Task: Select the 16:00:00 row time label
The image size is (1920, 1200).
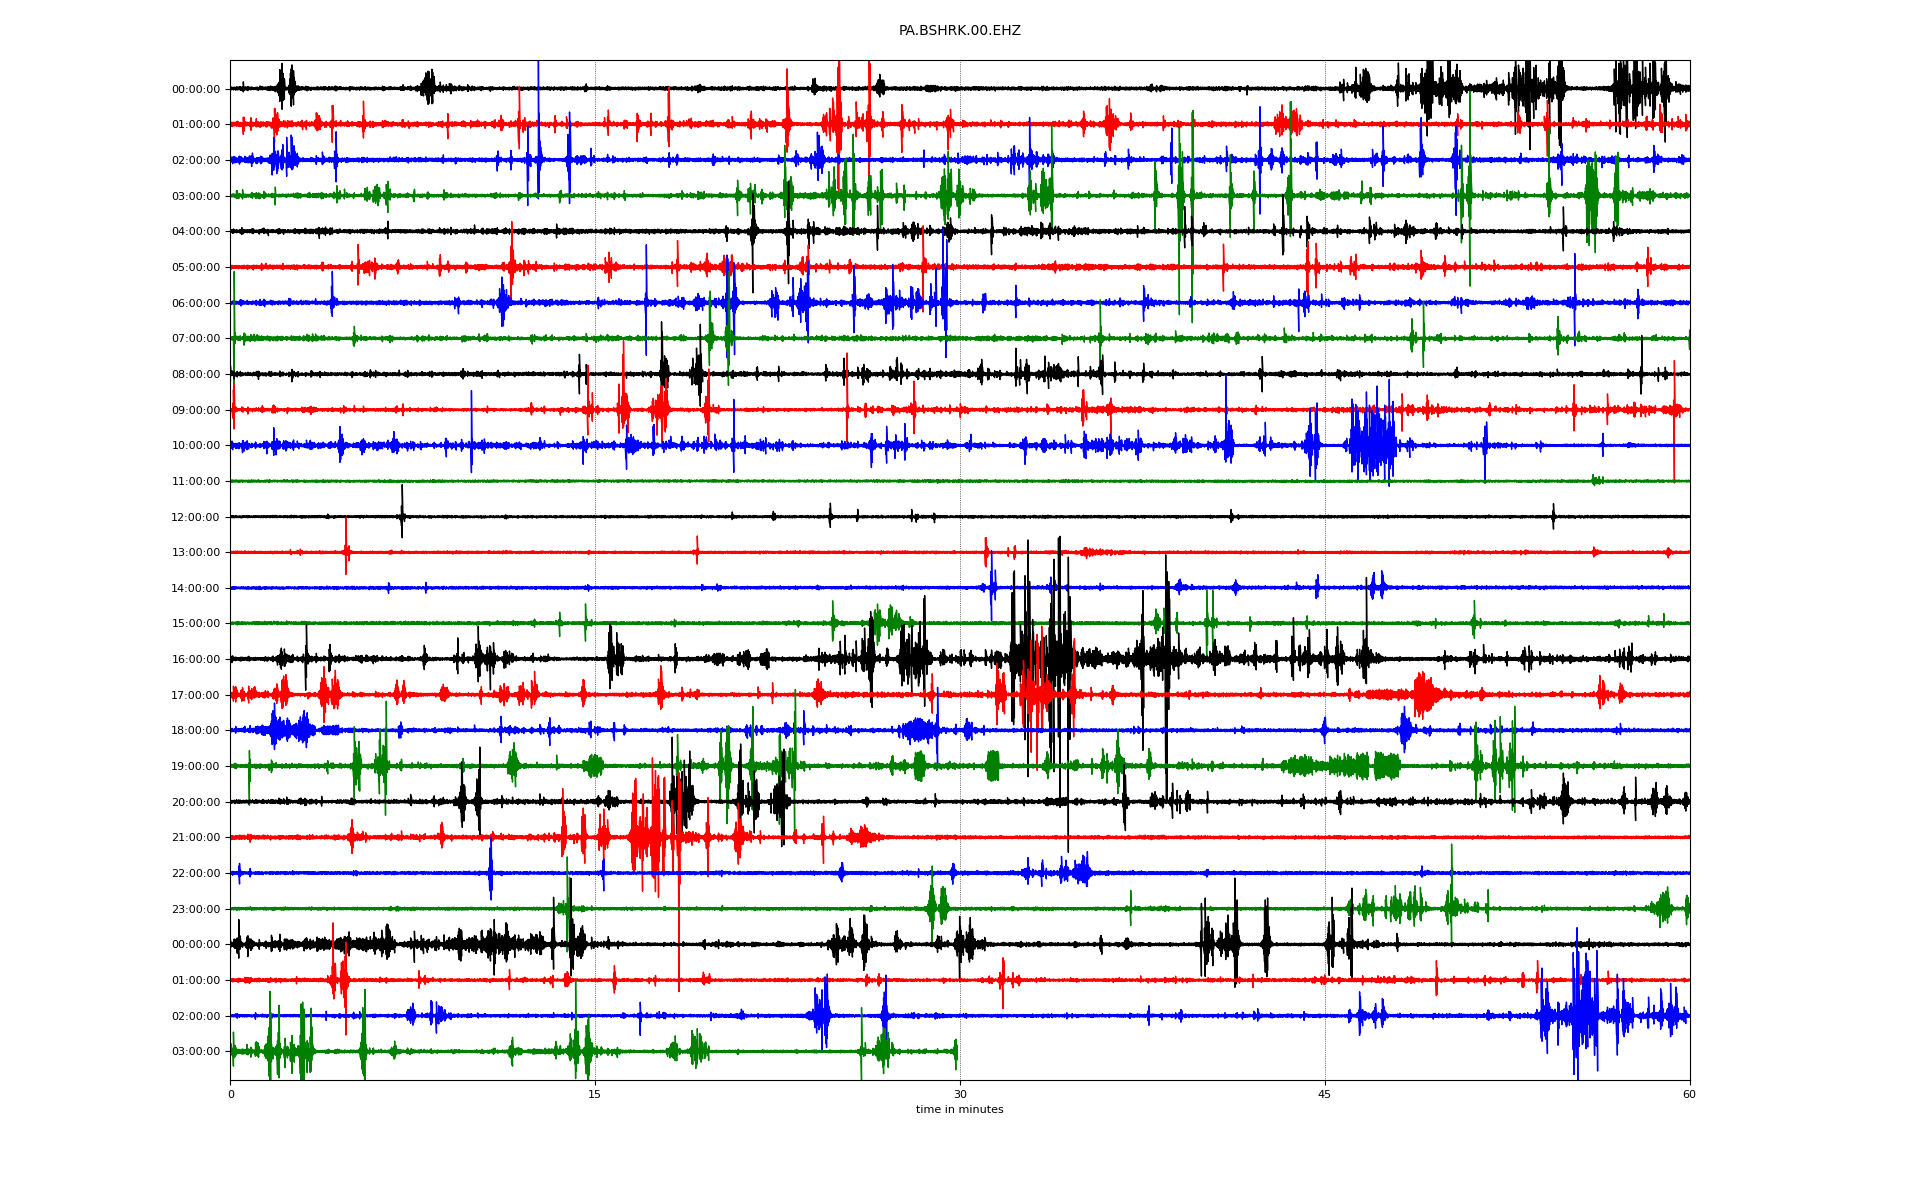Action: (x=196, y=660)
